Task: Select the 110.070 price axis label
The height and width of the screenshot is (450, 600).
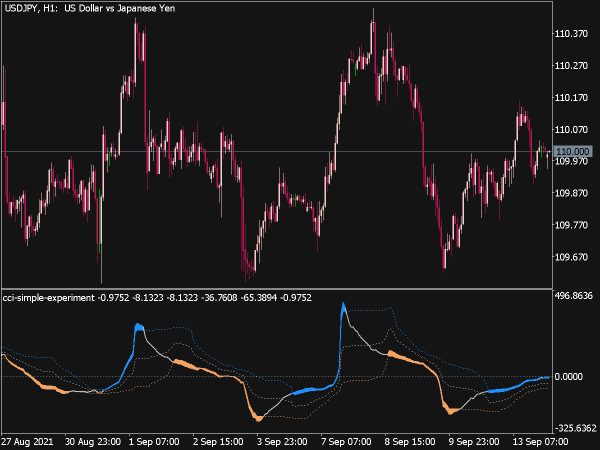Action: [571, 130]
